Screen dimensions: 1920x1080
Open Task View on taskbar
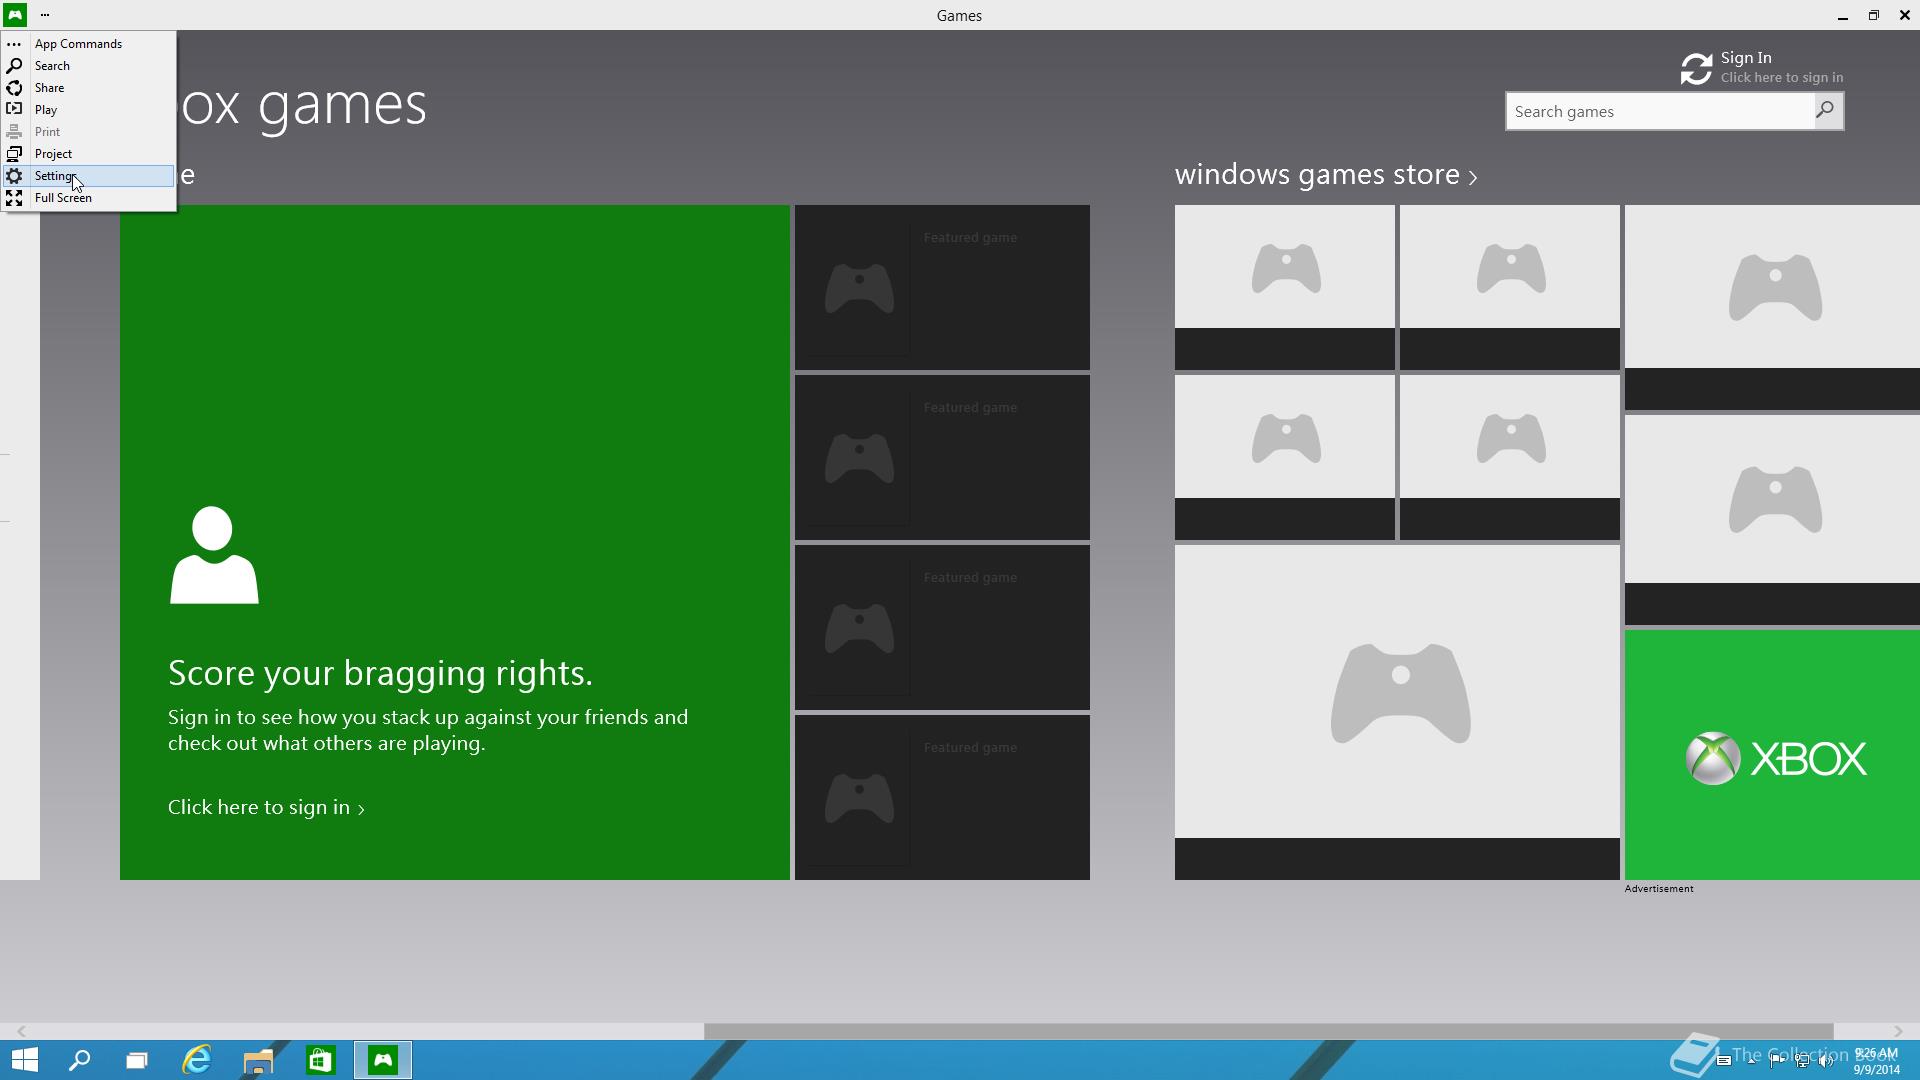[x=137, y=1060]
